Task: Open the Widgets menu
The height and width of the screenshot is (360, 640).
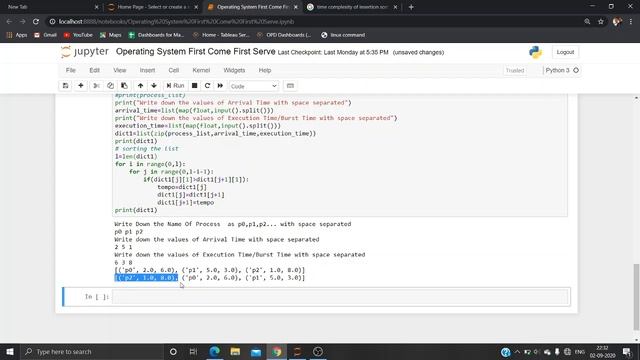Action: pos(234,70)
